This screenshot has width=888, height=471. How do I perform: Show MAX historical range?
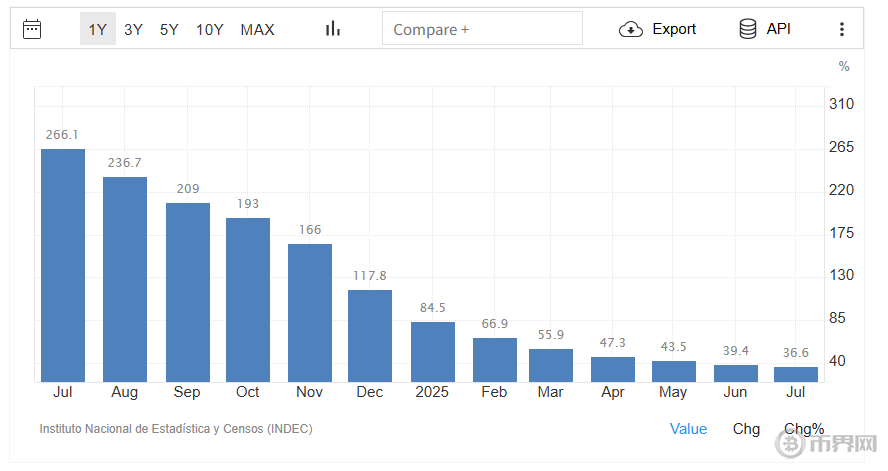pos(257,29)
